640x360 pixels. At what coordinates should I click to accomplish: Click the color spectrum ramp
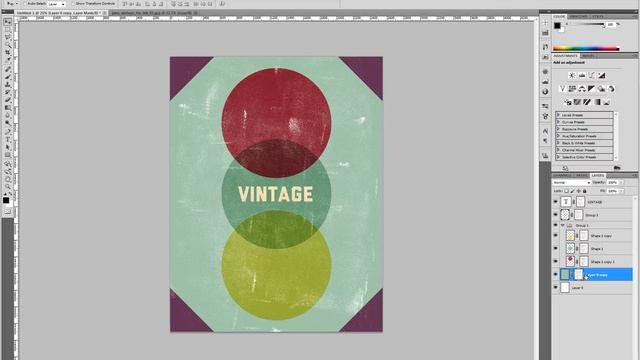pos(586,49)
